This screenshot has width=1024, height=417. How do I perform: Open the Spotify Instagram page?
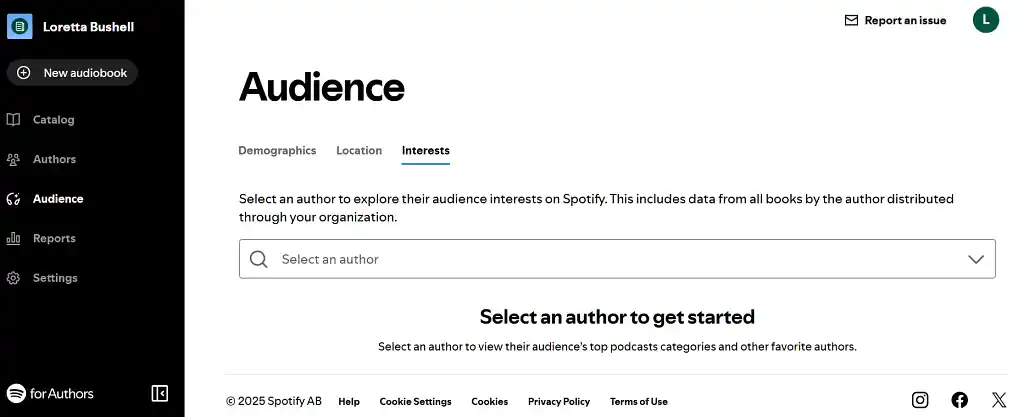(920, 400)
